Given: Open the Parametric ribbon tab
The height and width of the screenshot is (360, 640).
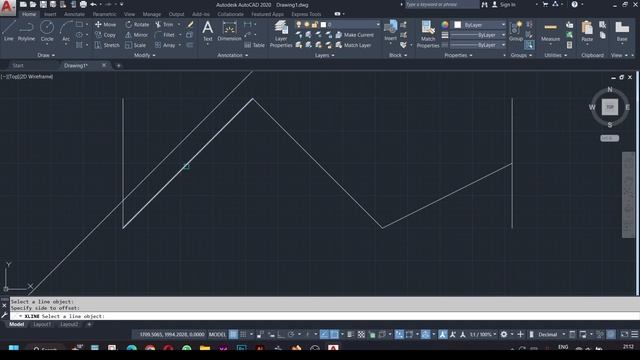Looking at the screenshot, I should pos(104,14).
